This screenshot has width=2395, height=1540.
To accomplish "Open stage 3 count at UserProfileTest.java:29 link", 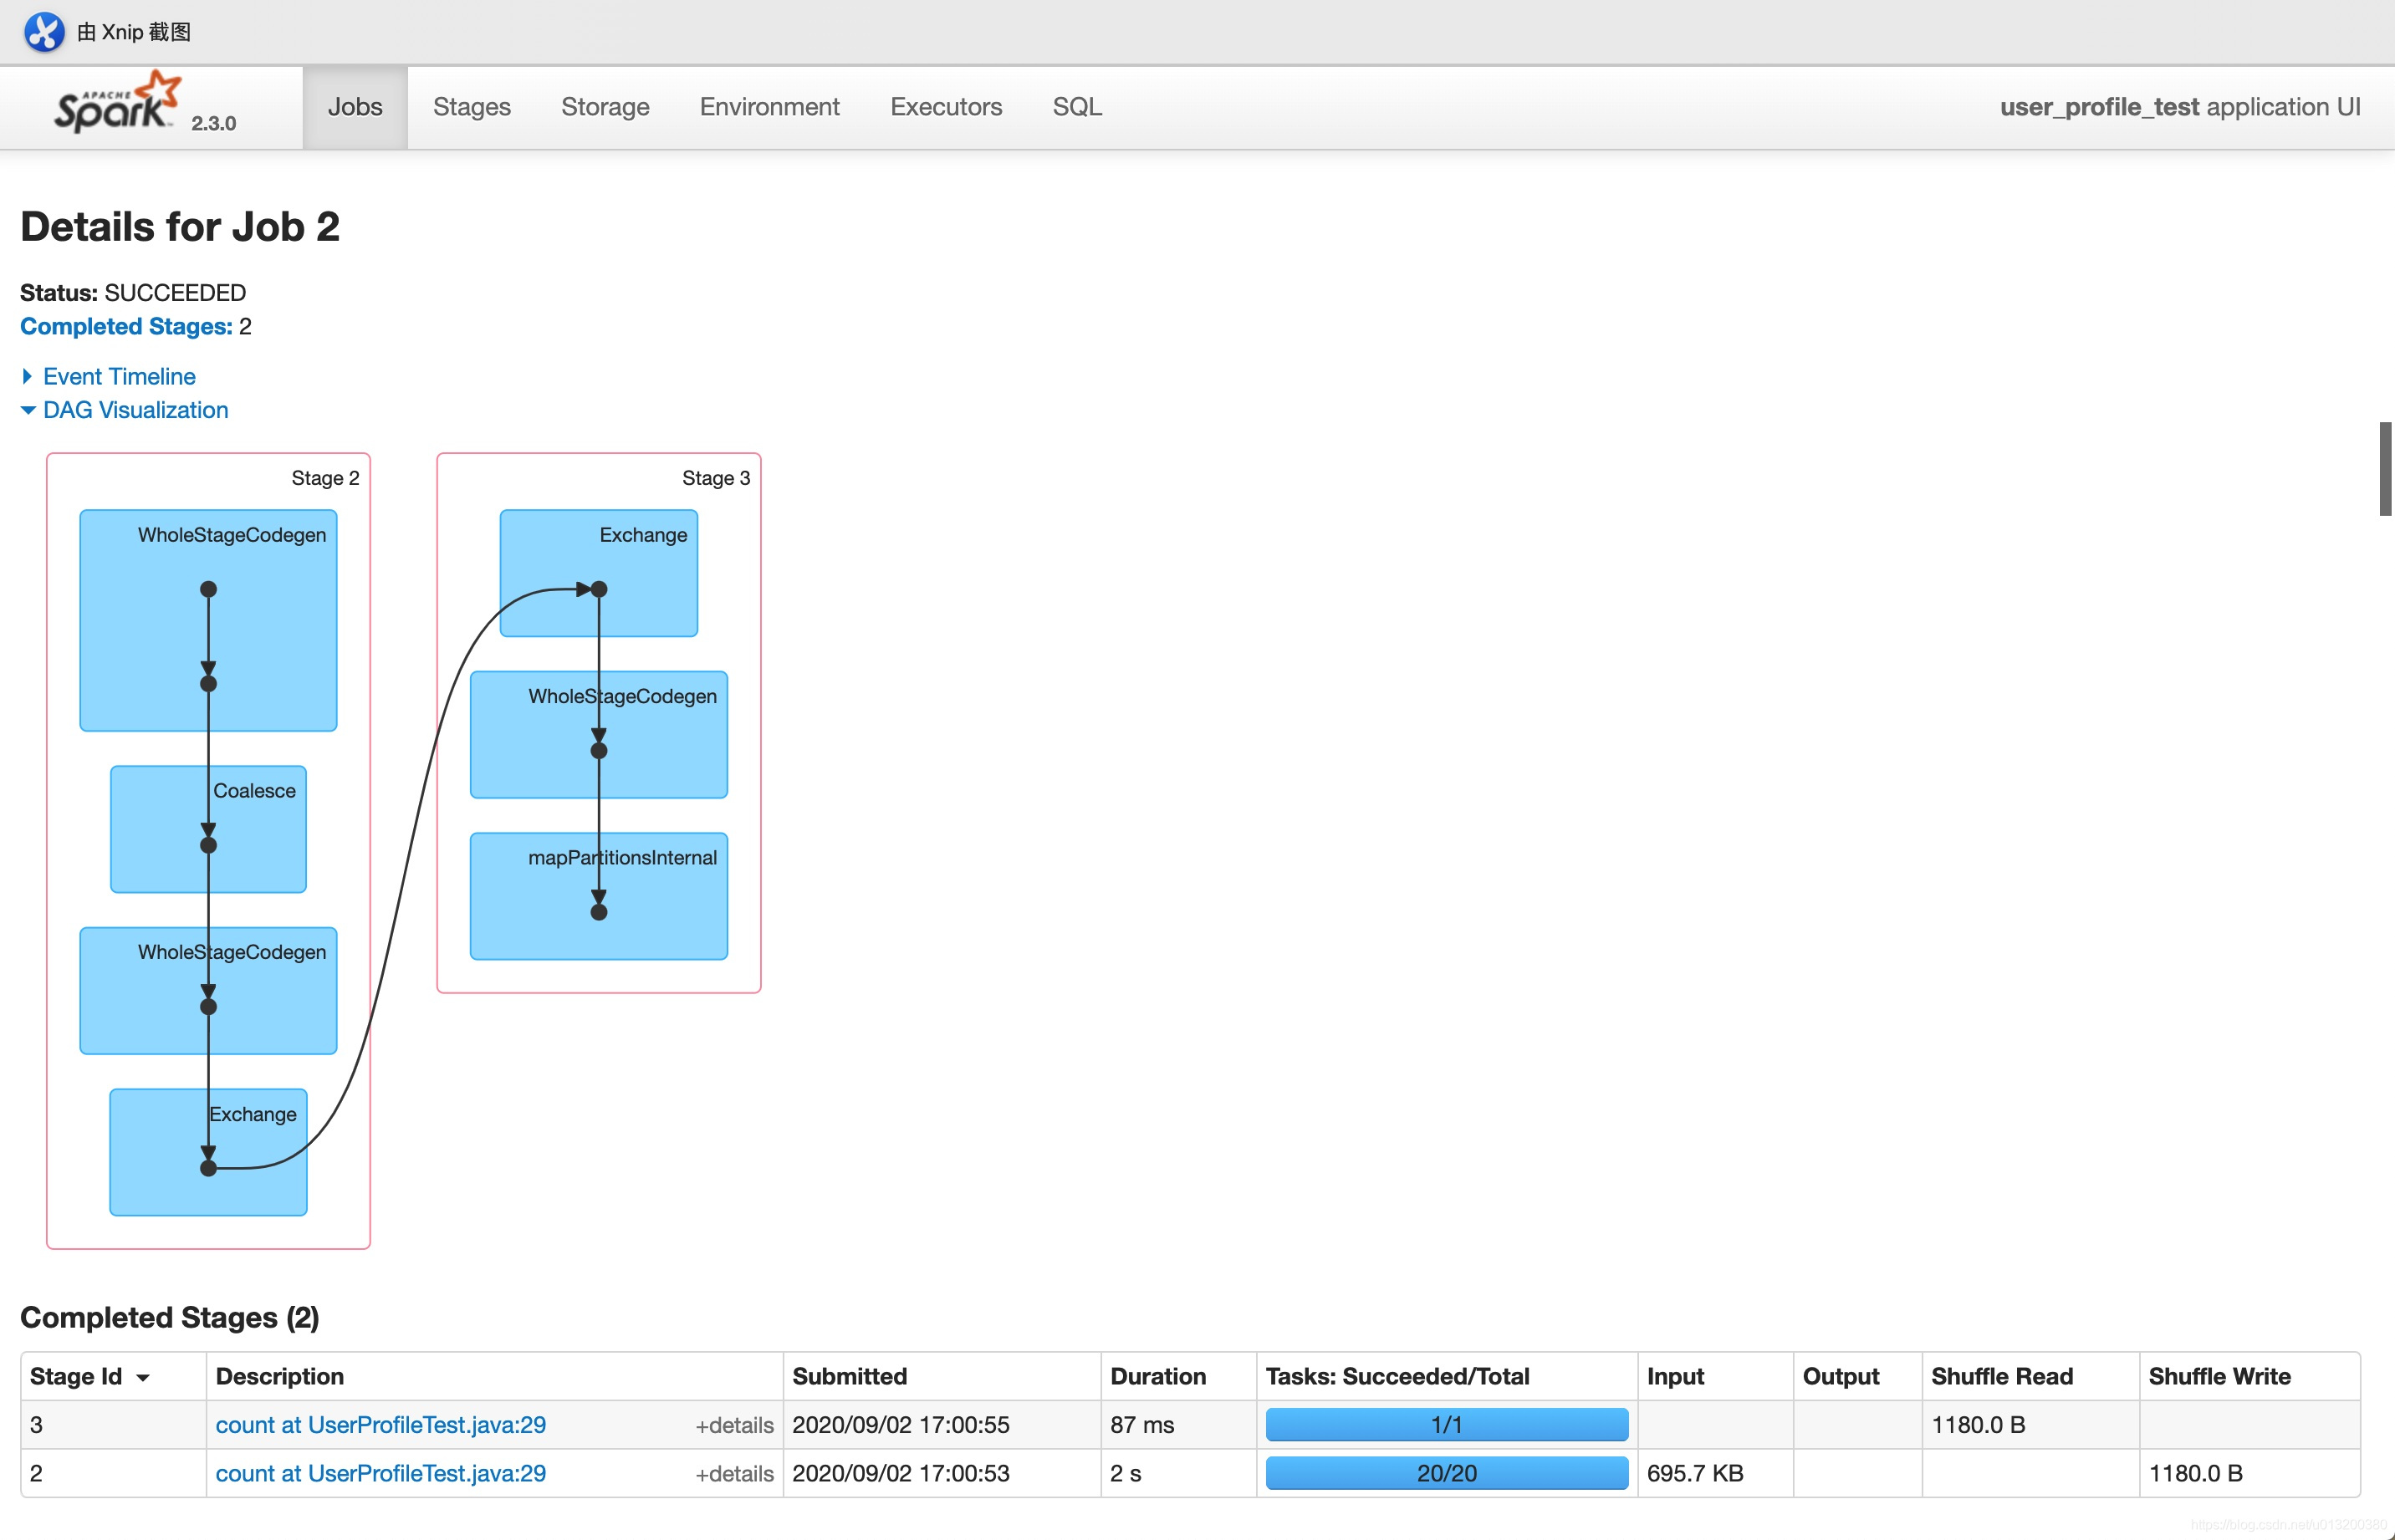I will click(381, 1425).
